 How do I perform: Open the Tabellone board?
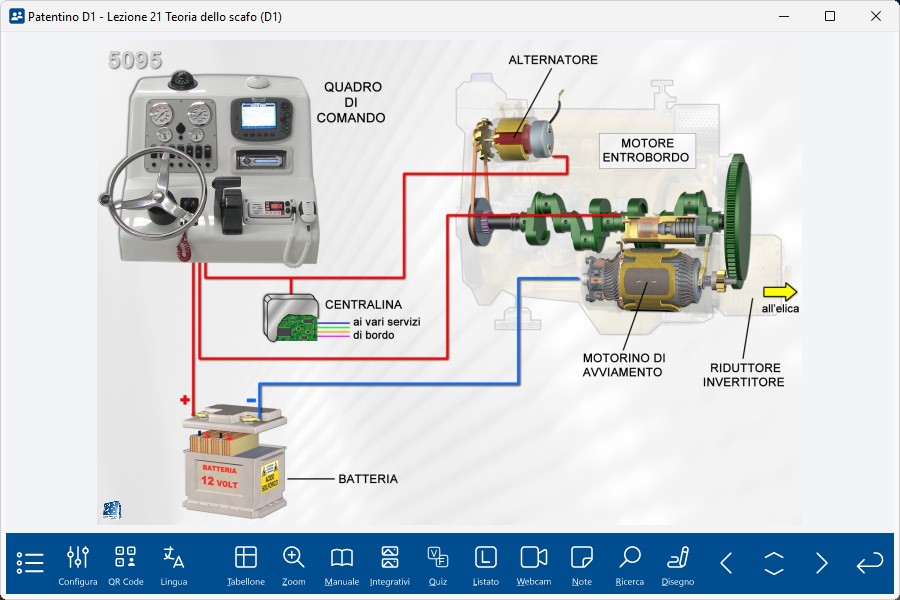tap(246, 563)
